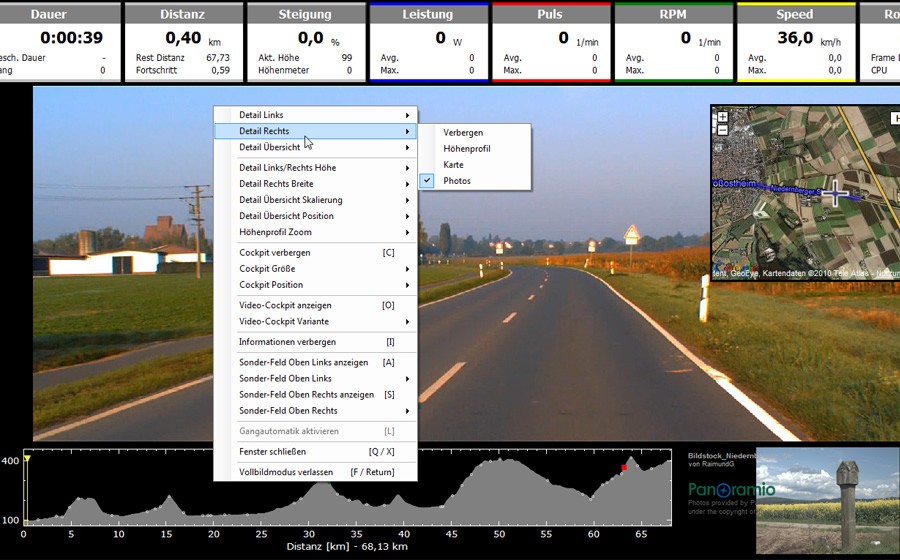This screenshot has height=560, width=900.
Task: Choose Karte in the Detail Rechts submenu
Action: click(453, 165)
